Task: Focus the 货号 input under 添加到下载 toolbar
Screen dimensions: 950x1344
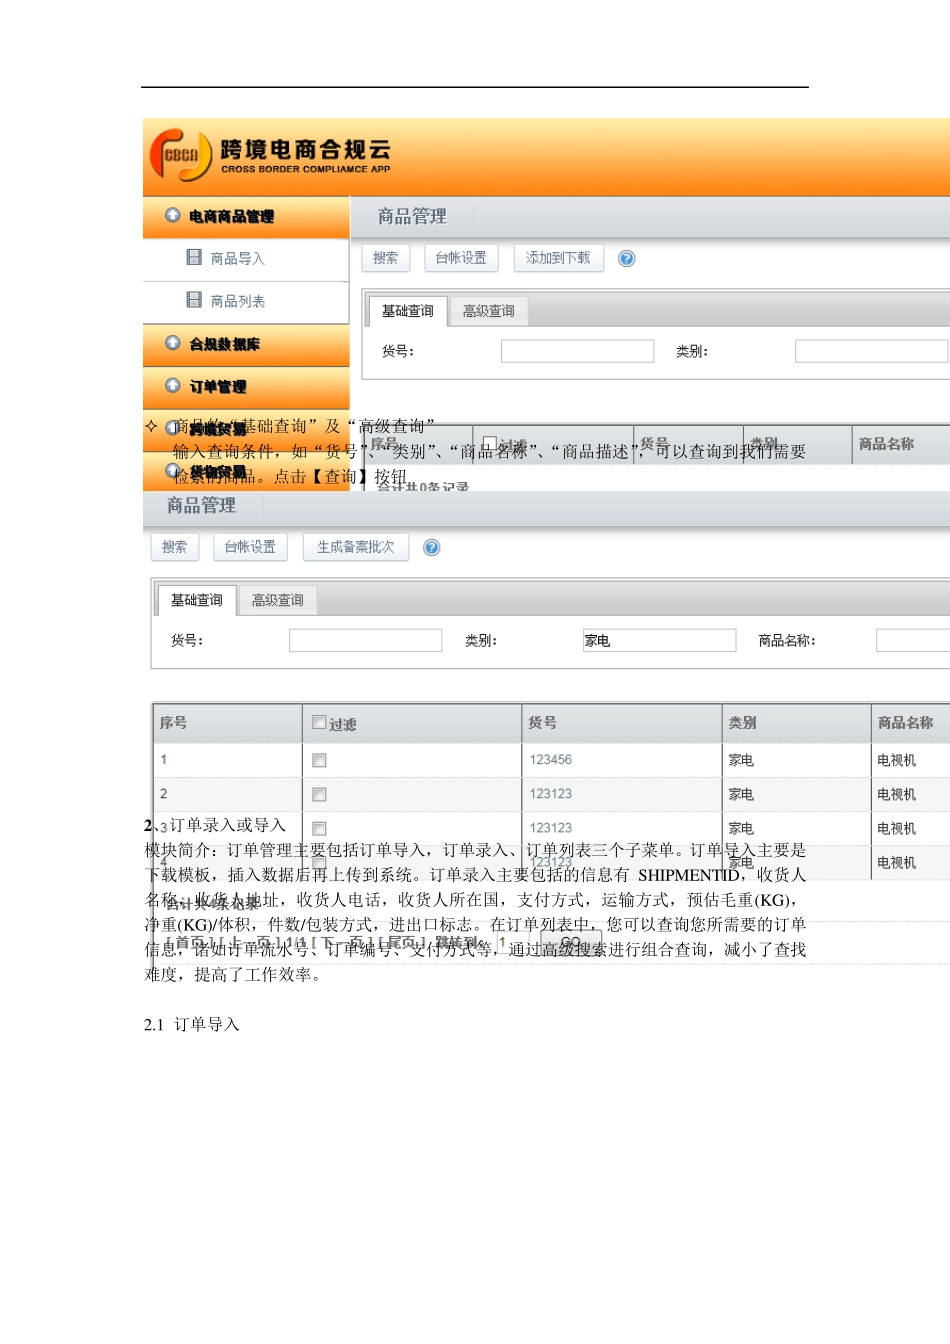Action: (577, 351)
